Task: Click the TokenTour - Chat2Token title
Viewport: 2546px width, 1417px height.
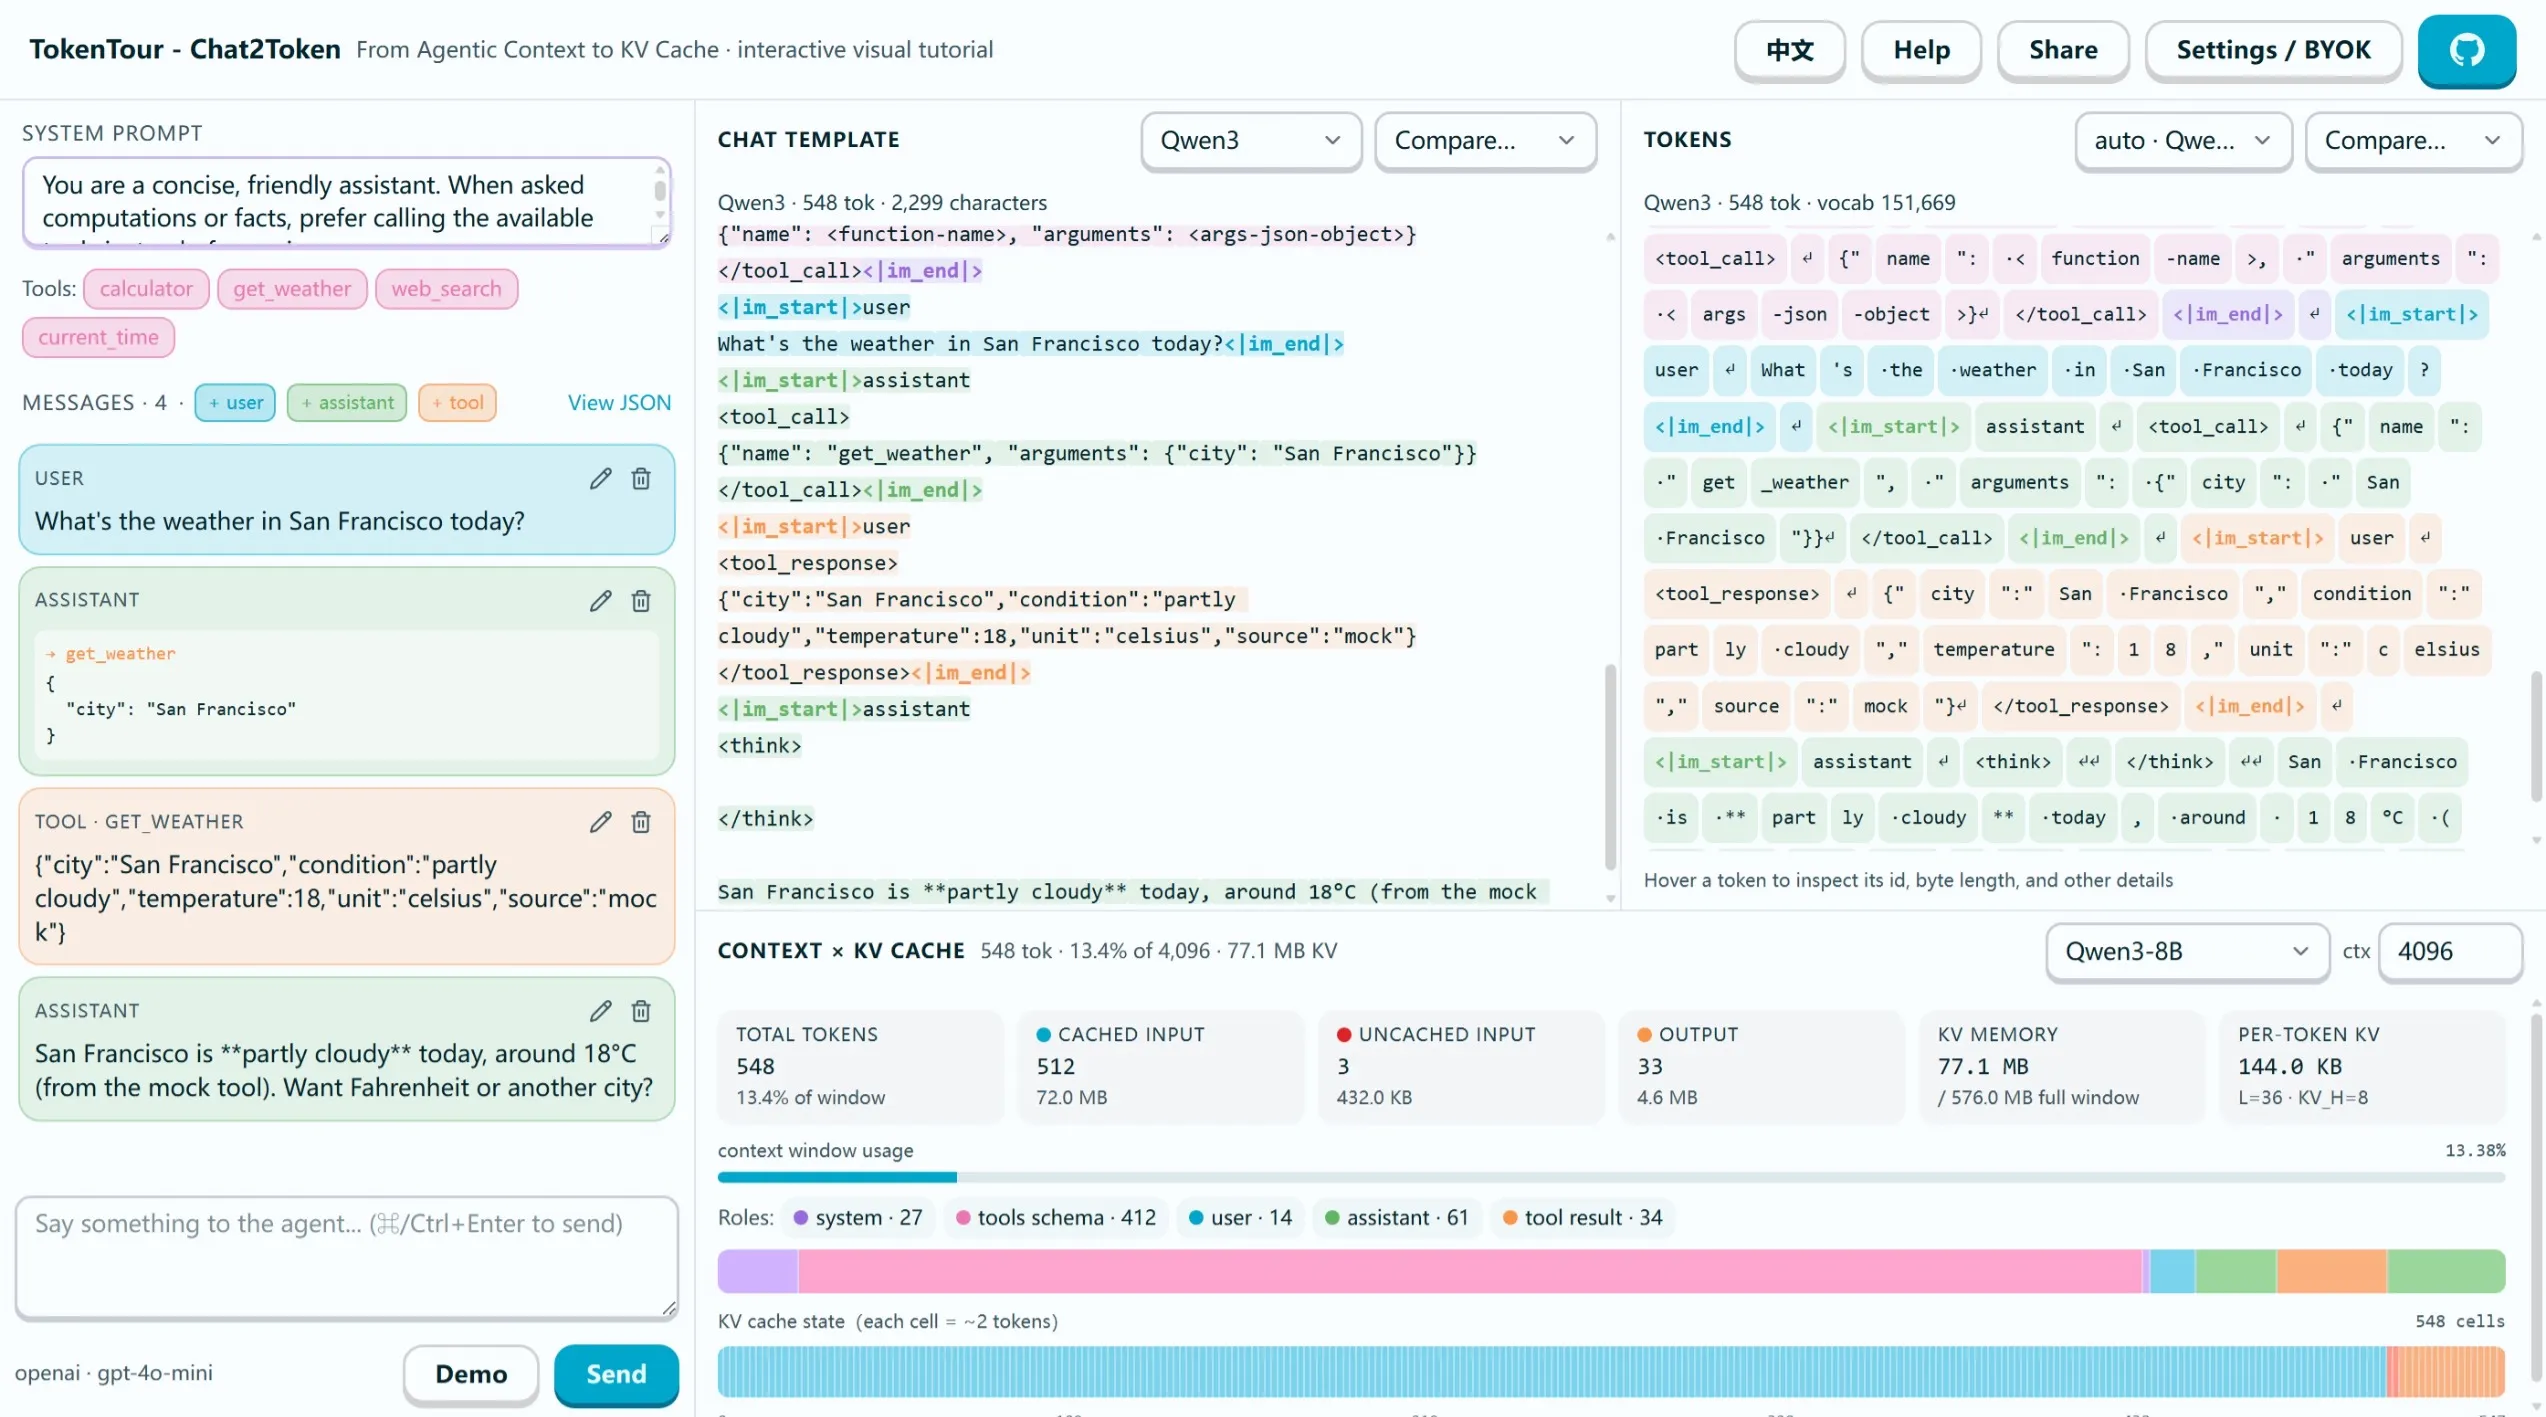Action: coord(184,49)
